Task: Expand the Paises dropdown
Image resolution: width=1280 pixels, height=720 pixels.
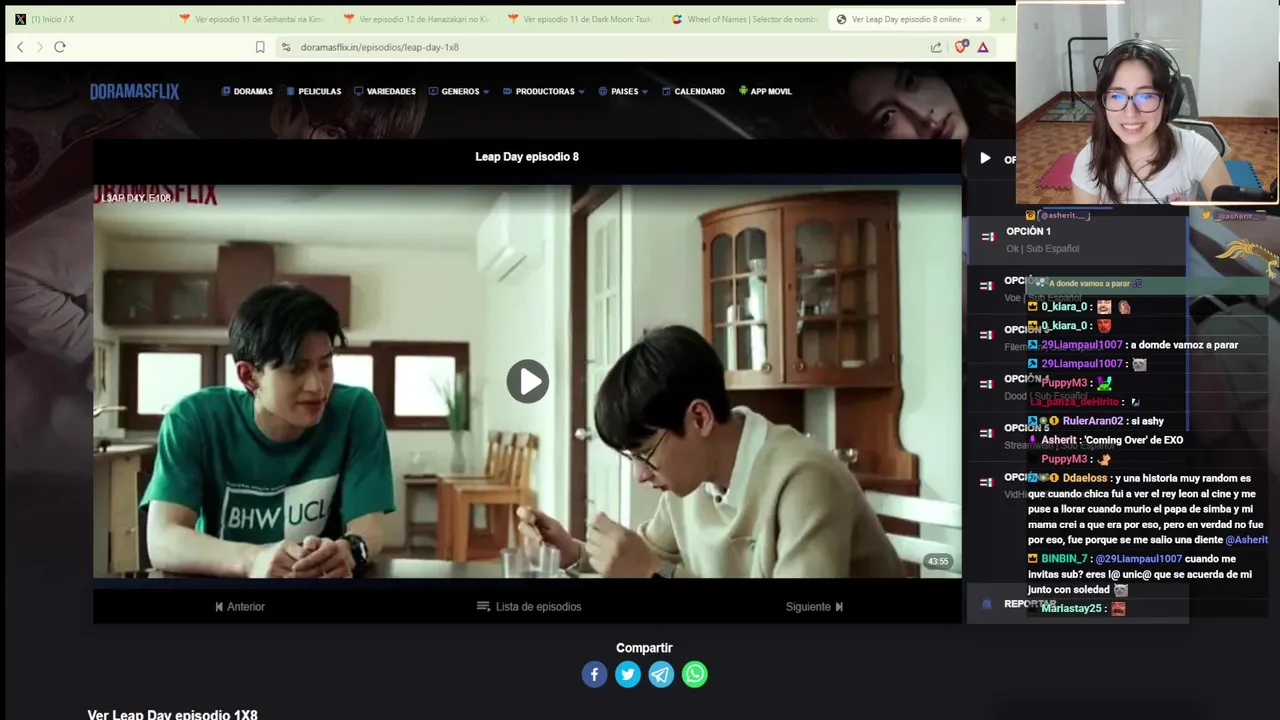Action: click(x=623, y=91)
